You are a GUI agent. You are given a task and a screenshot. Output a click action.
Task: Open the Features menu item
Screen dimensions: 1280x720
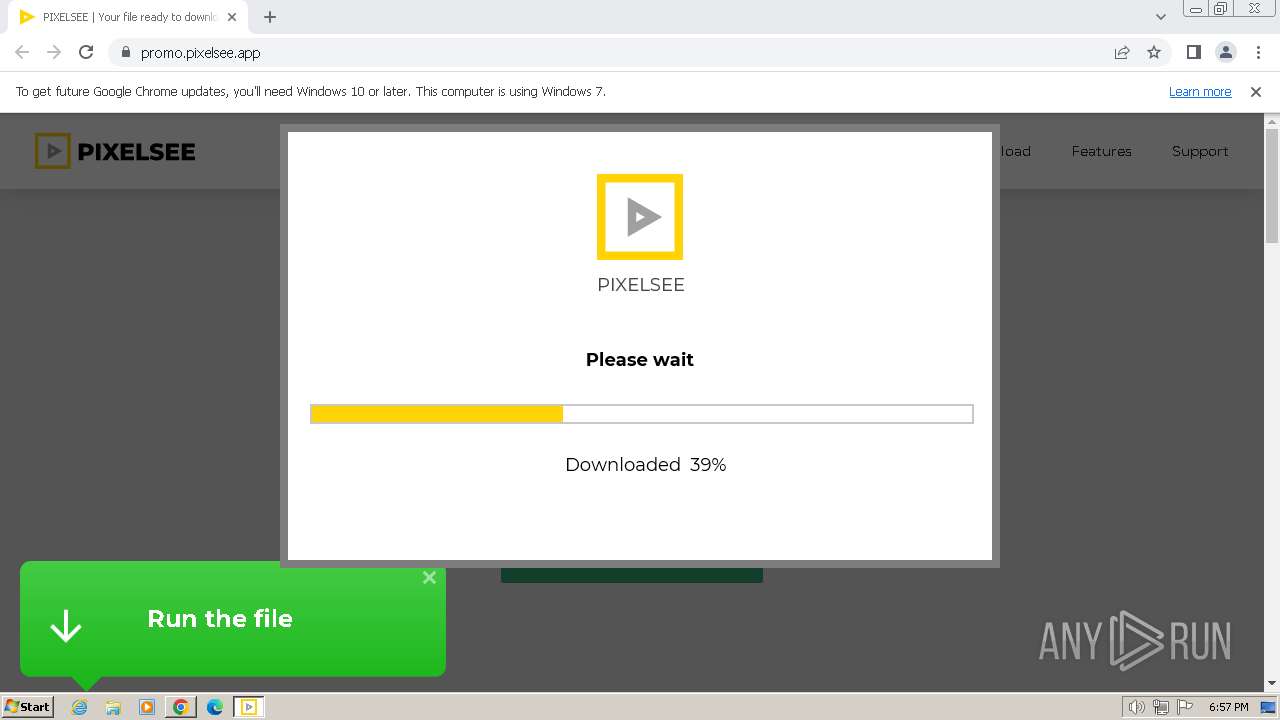1101,151
